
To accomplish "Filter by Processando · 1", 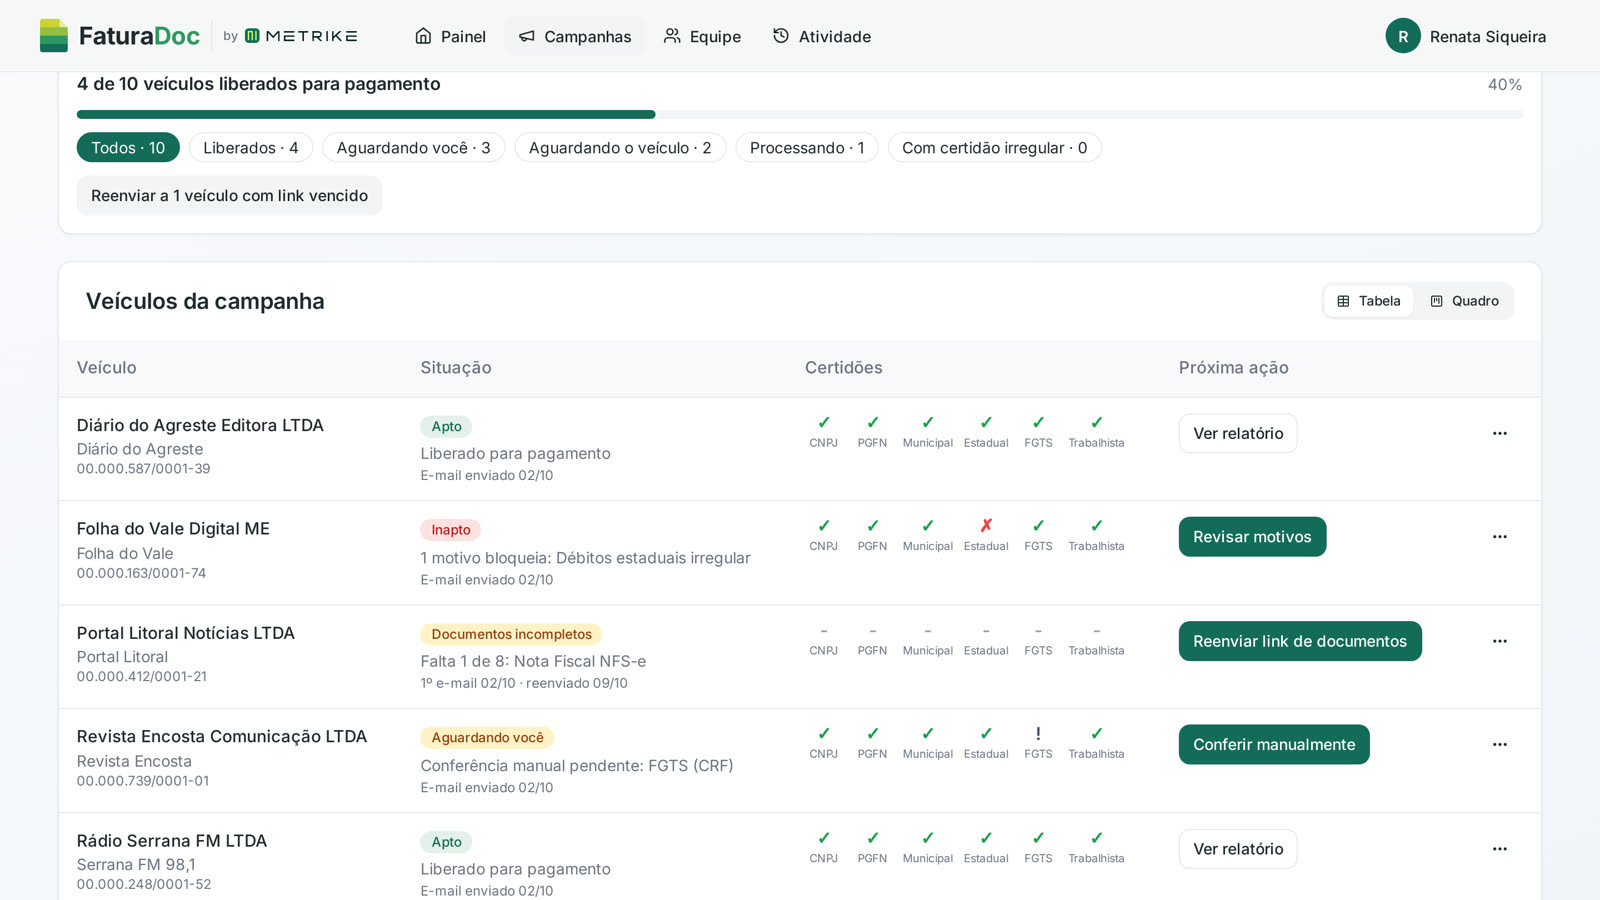I will point(807,148).
